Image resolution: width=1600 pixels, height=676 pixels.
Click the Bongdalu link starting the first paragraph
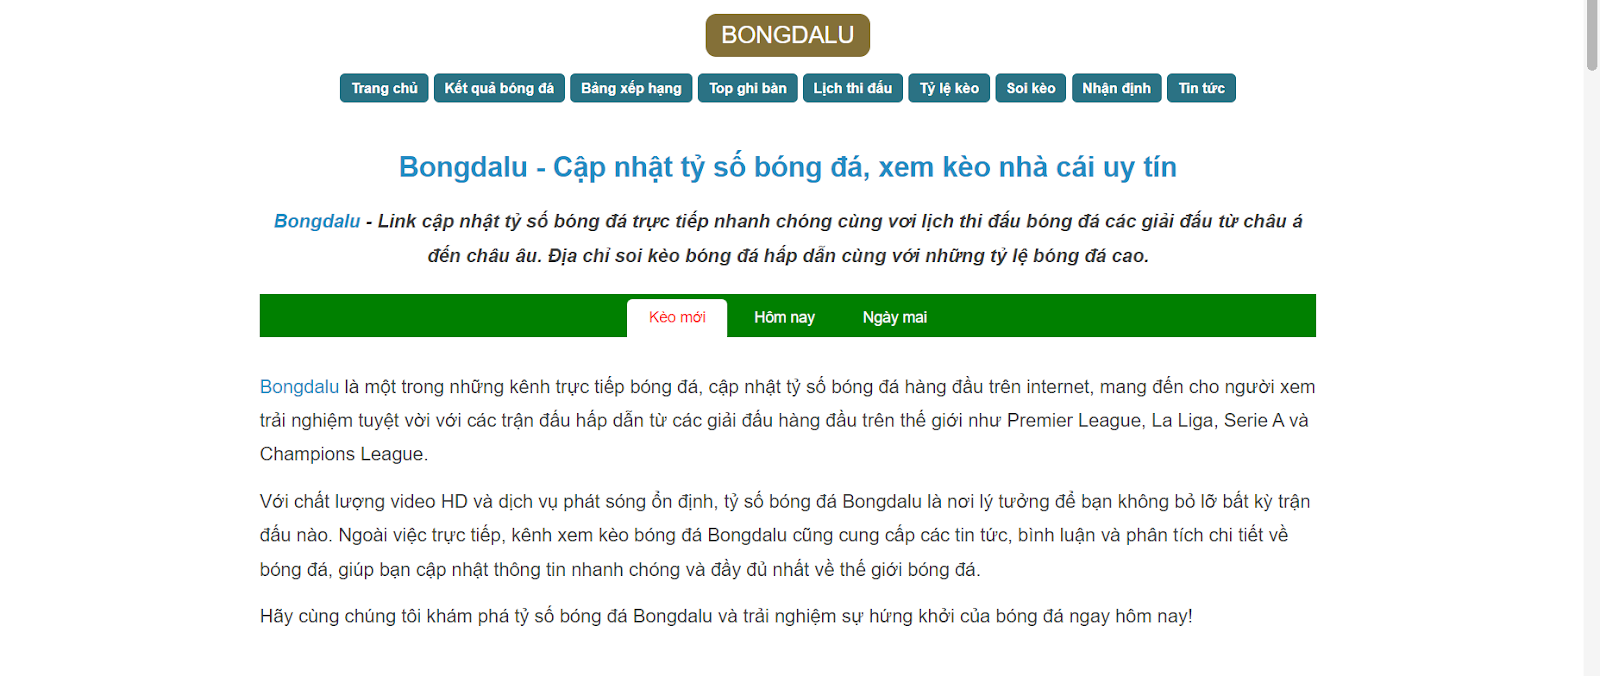coord(299,387)
